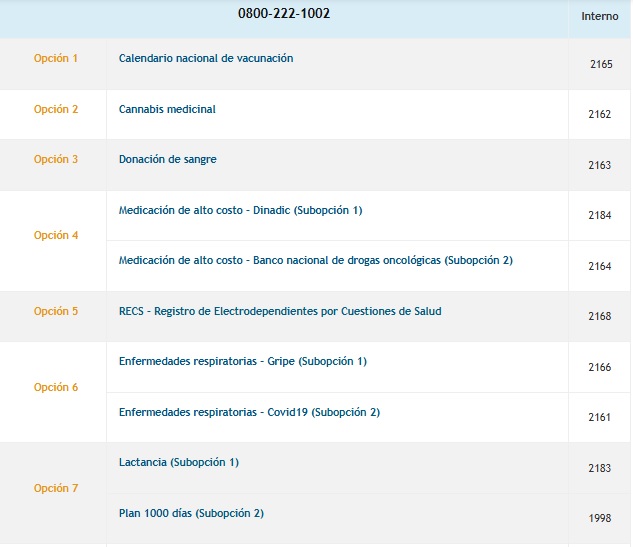Click internal extension 2165
Screen dimensions: 633x547
click(601, 64)
